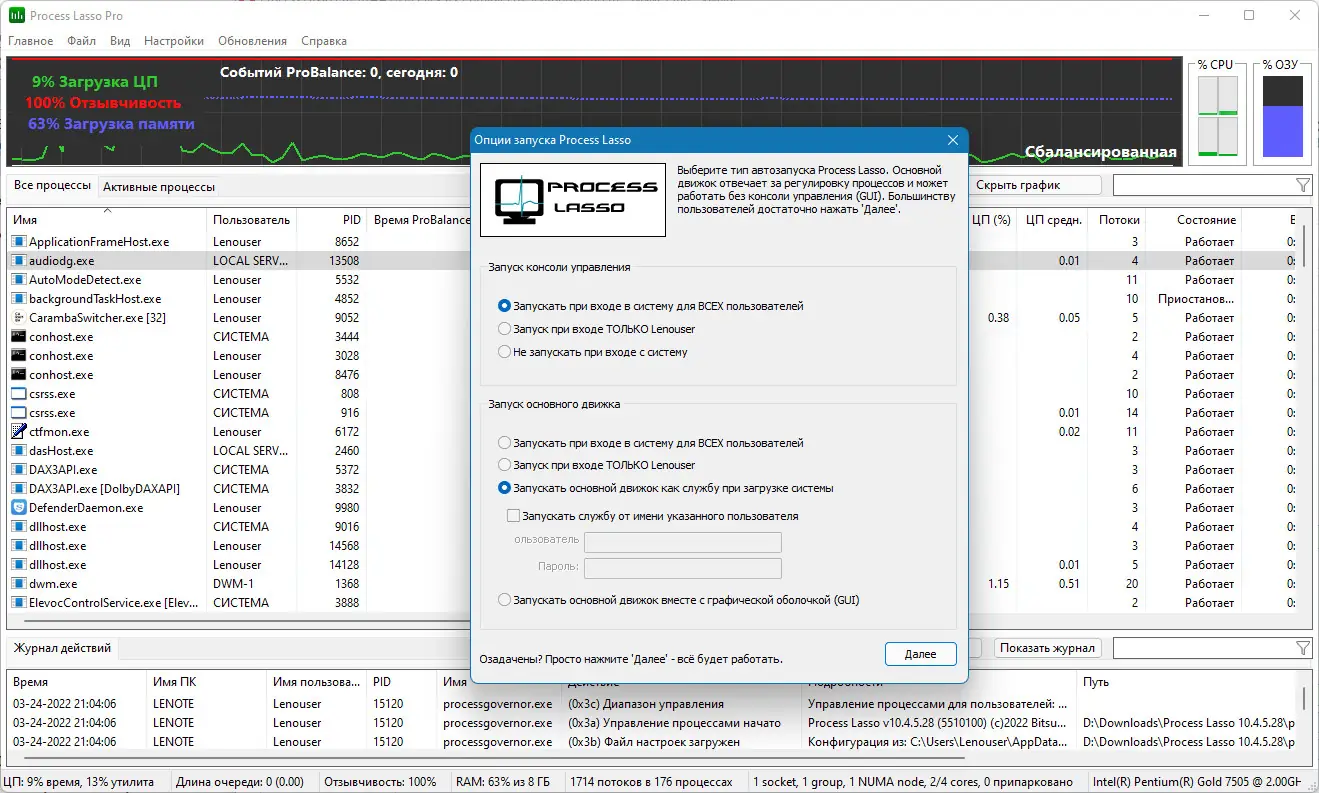1319x793 pixels.
Task: Sort by the Время ProBalance column
Action: (421, 220)
